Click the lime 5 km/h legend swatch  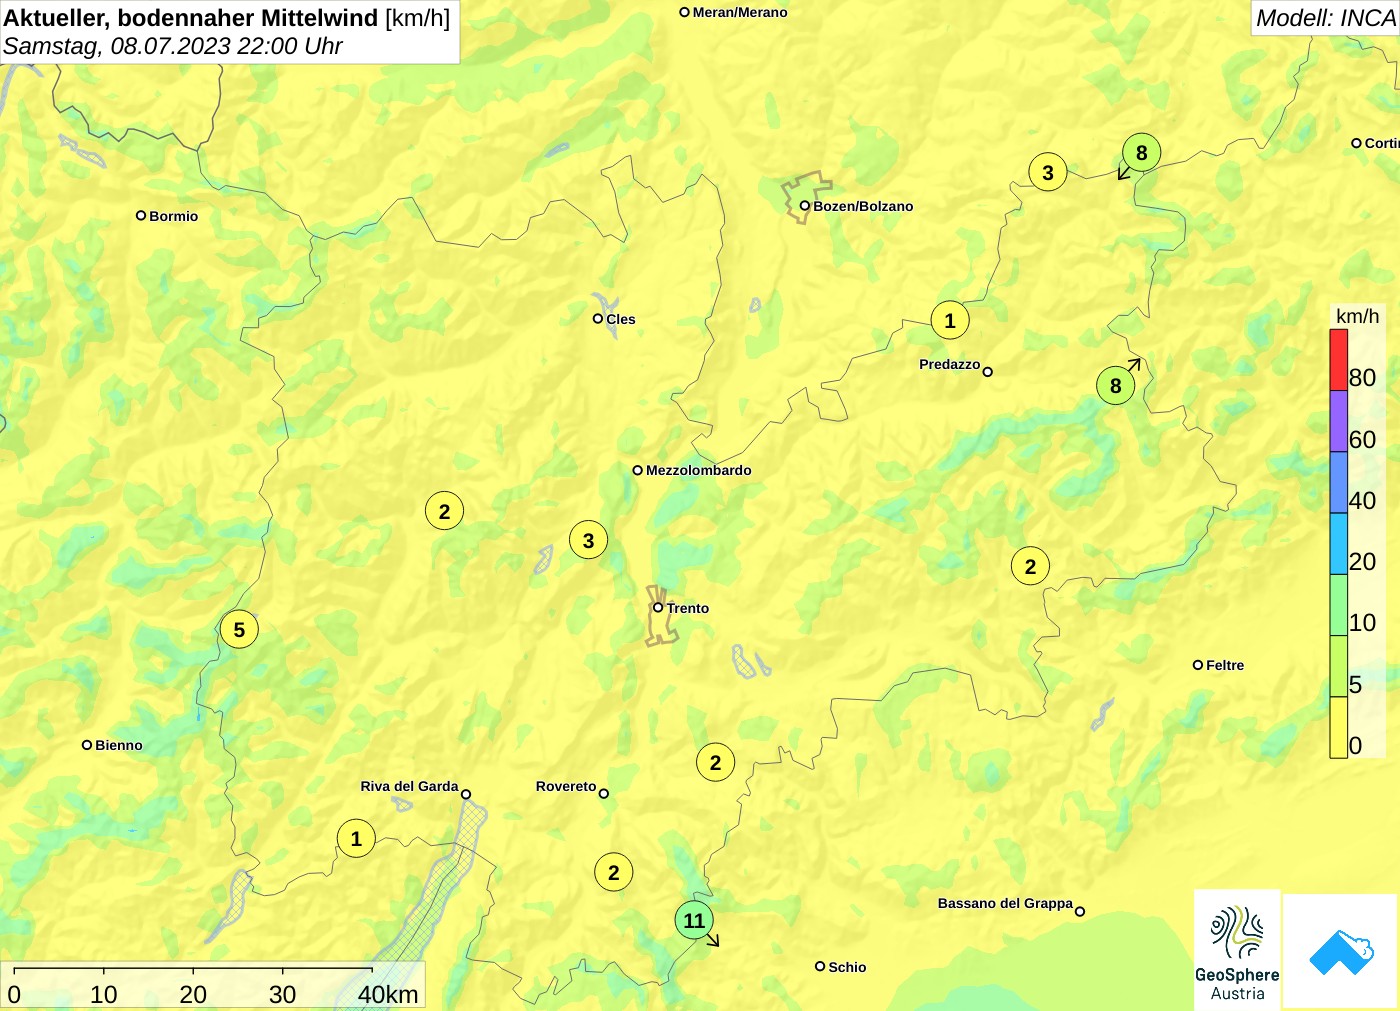click(1338, 666)
